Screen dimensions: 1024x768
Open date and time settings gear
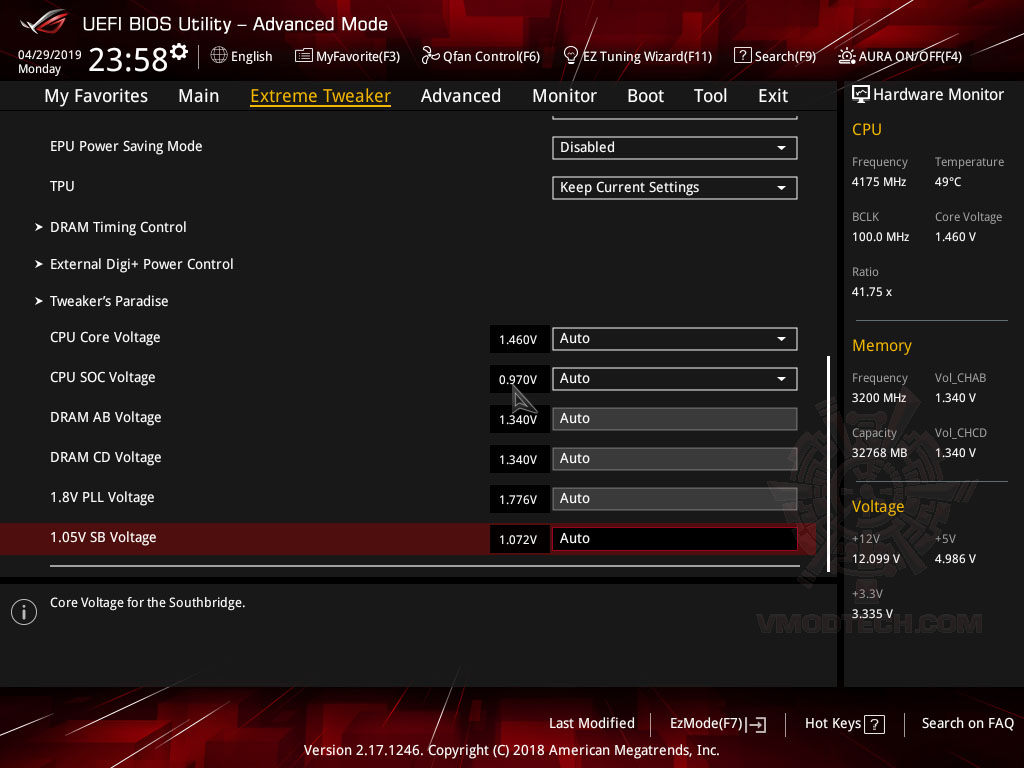pos(179,52)
